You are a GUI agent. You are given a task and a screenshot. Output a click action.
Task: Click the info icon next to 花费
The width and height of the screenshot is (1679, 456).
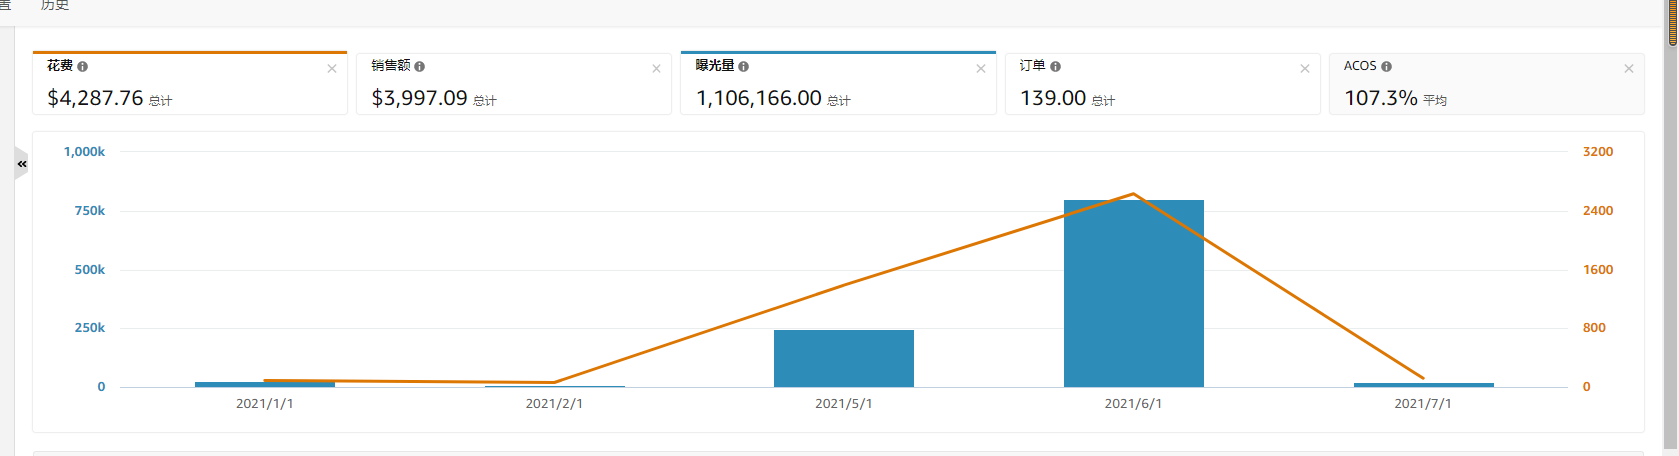pyautogui.click(x=82, y=66)
